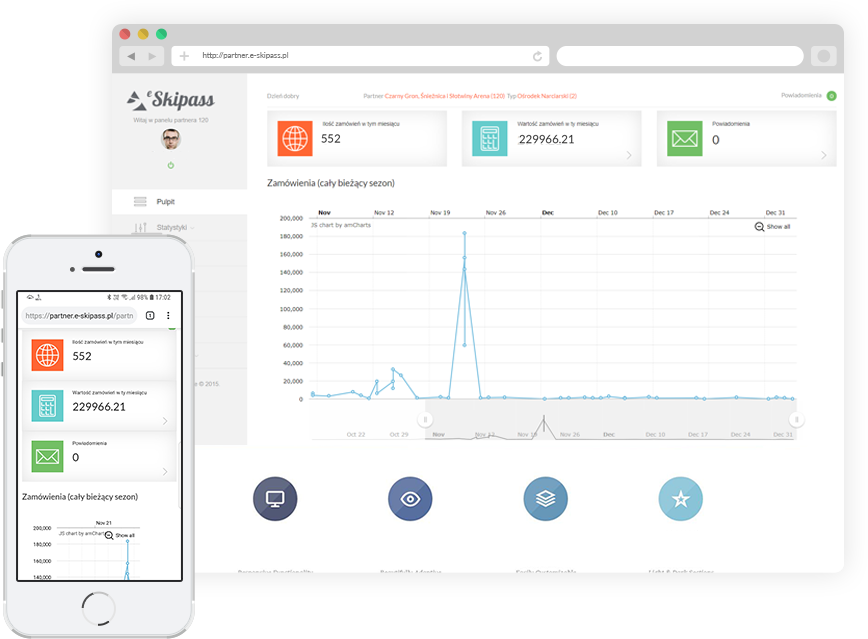Click the user avatar in the sidebar

tap(171, 140)
